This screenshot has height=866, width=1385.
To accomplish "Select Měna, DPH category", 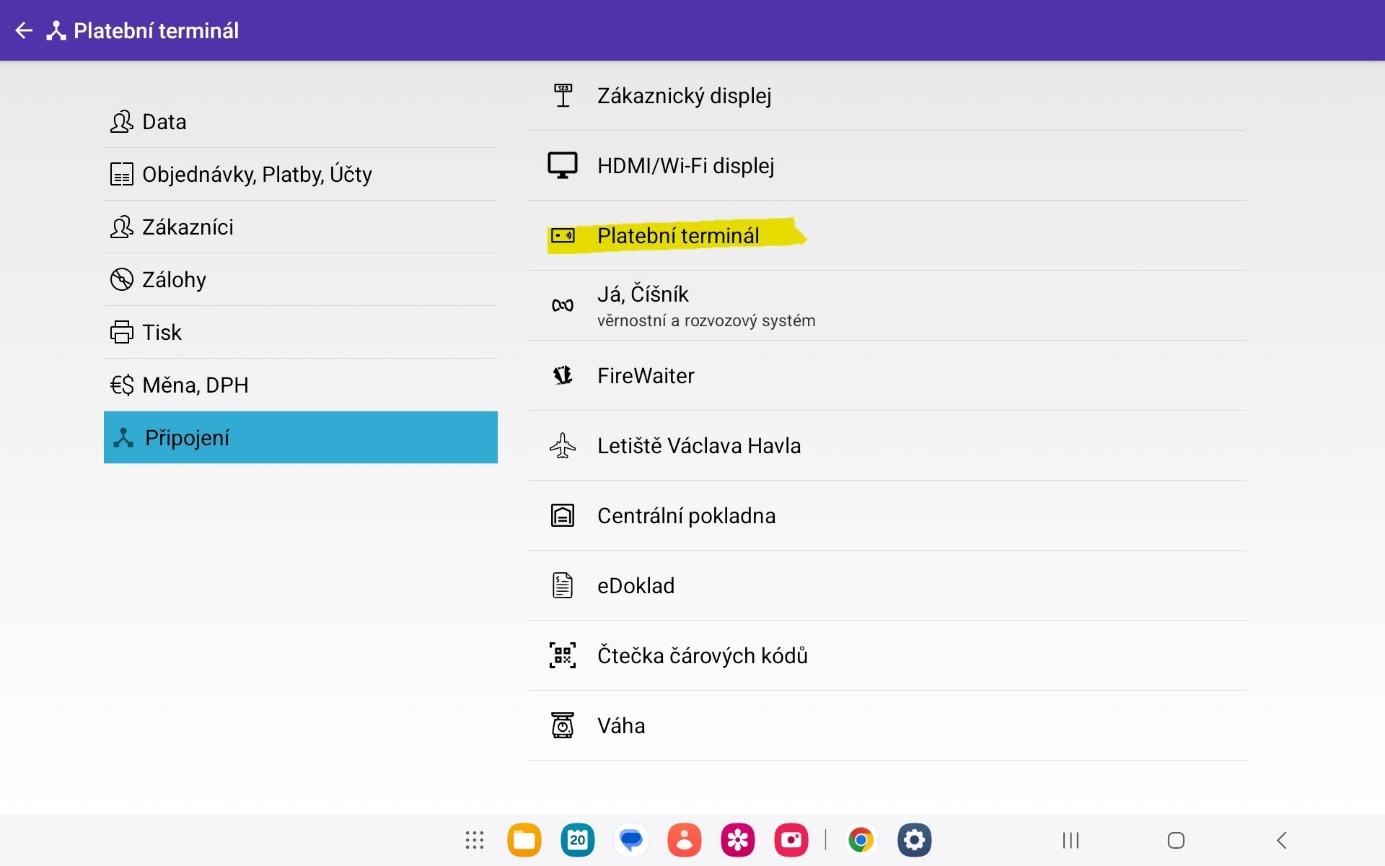I will coord(301,385).
